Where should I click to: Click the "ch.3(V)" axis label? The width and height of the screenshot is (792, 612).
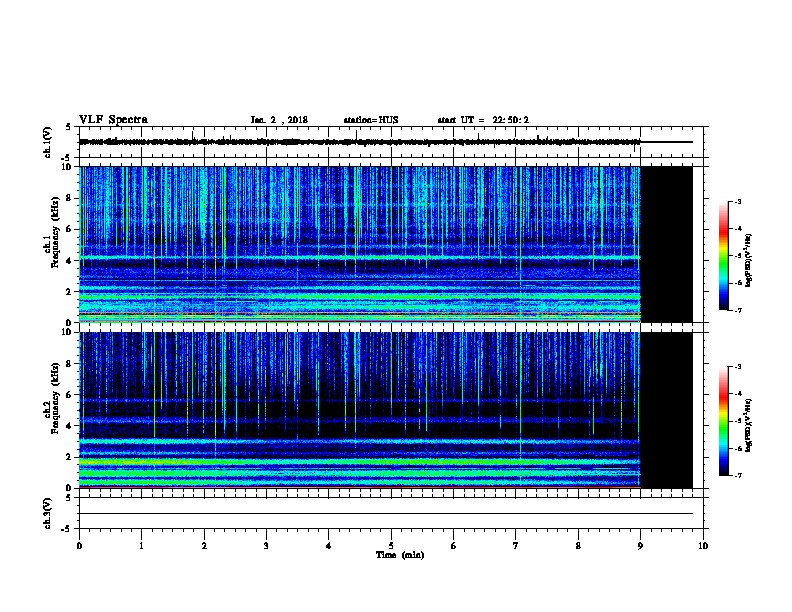pos(47,513)
